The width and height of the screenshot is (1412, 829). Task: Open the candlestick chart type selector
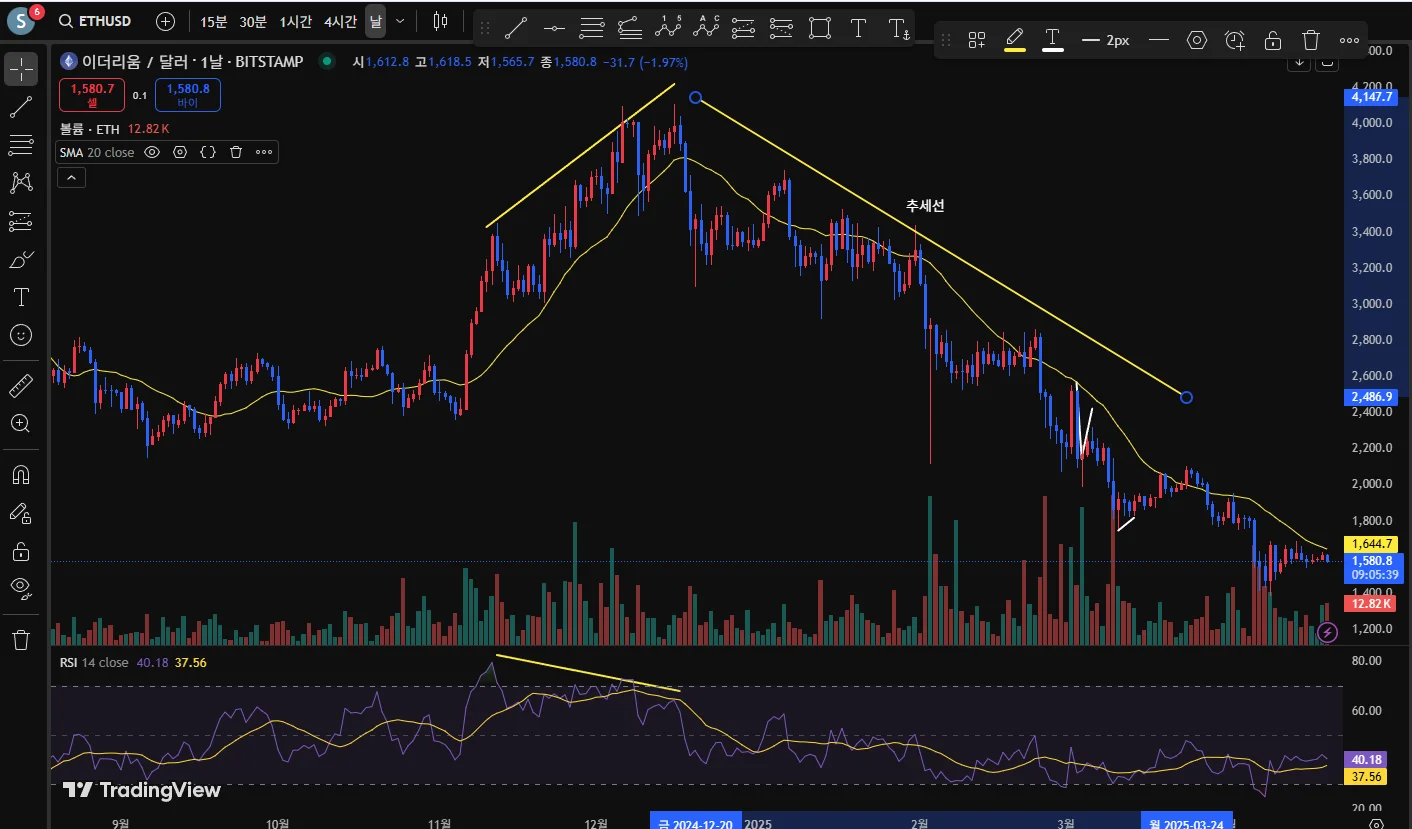coord(441,21)
